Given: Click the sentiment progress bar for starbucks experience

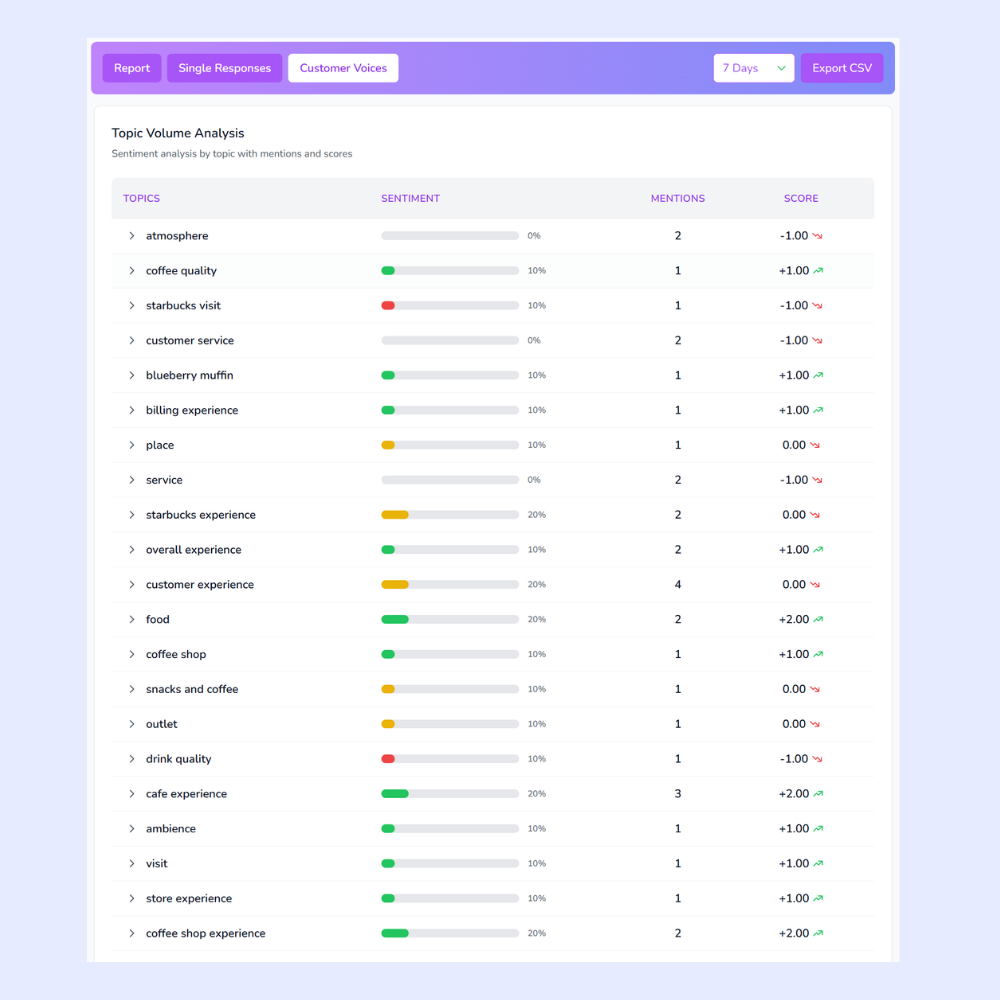Looking at the screenshot, I should 450,514.
